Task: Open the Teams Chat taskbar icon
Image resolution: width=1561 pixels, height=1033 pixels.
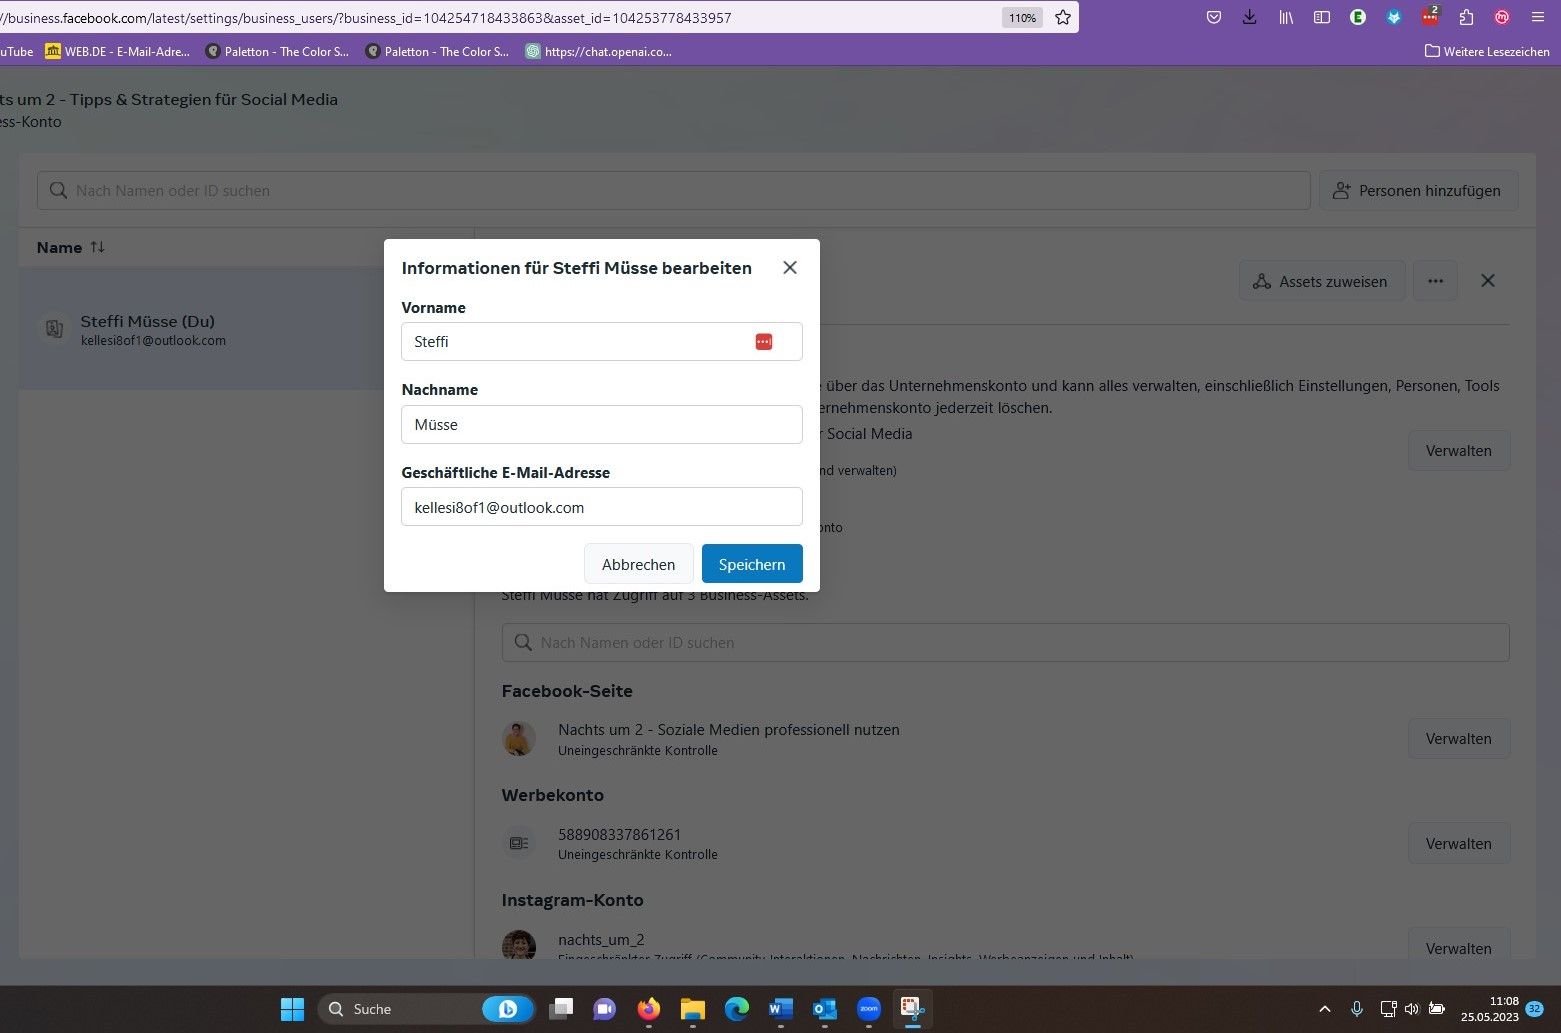Action: (604, 1009)
